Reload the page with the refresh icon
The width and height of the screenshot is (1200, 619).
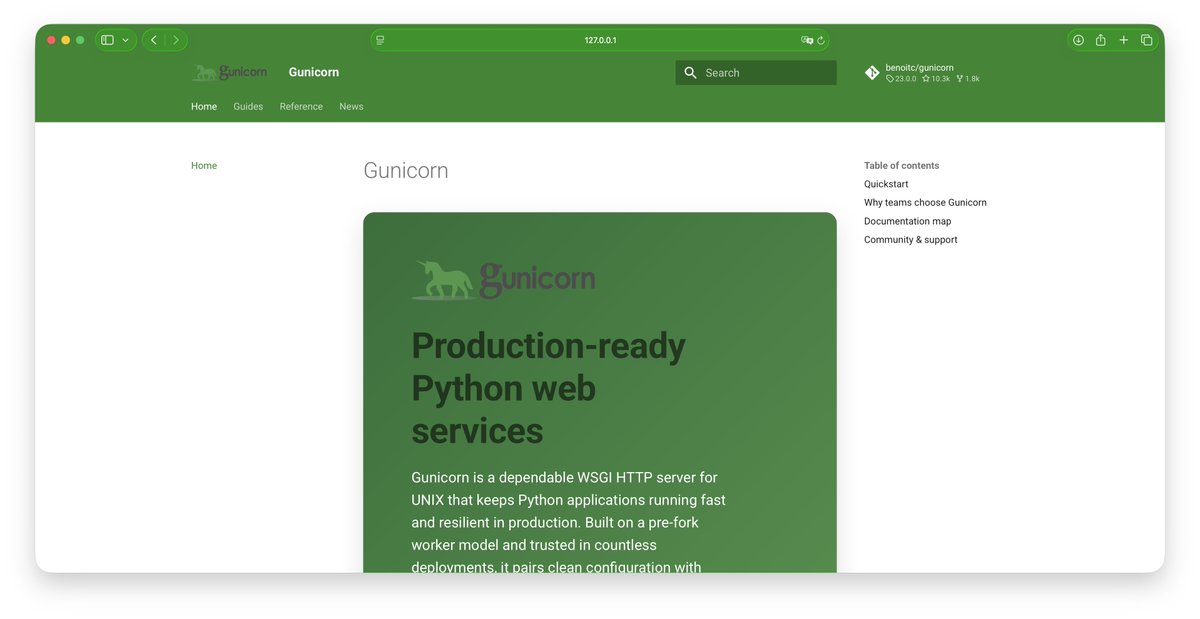[821, 40]
